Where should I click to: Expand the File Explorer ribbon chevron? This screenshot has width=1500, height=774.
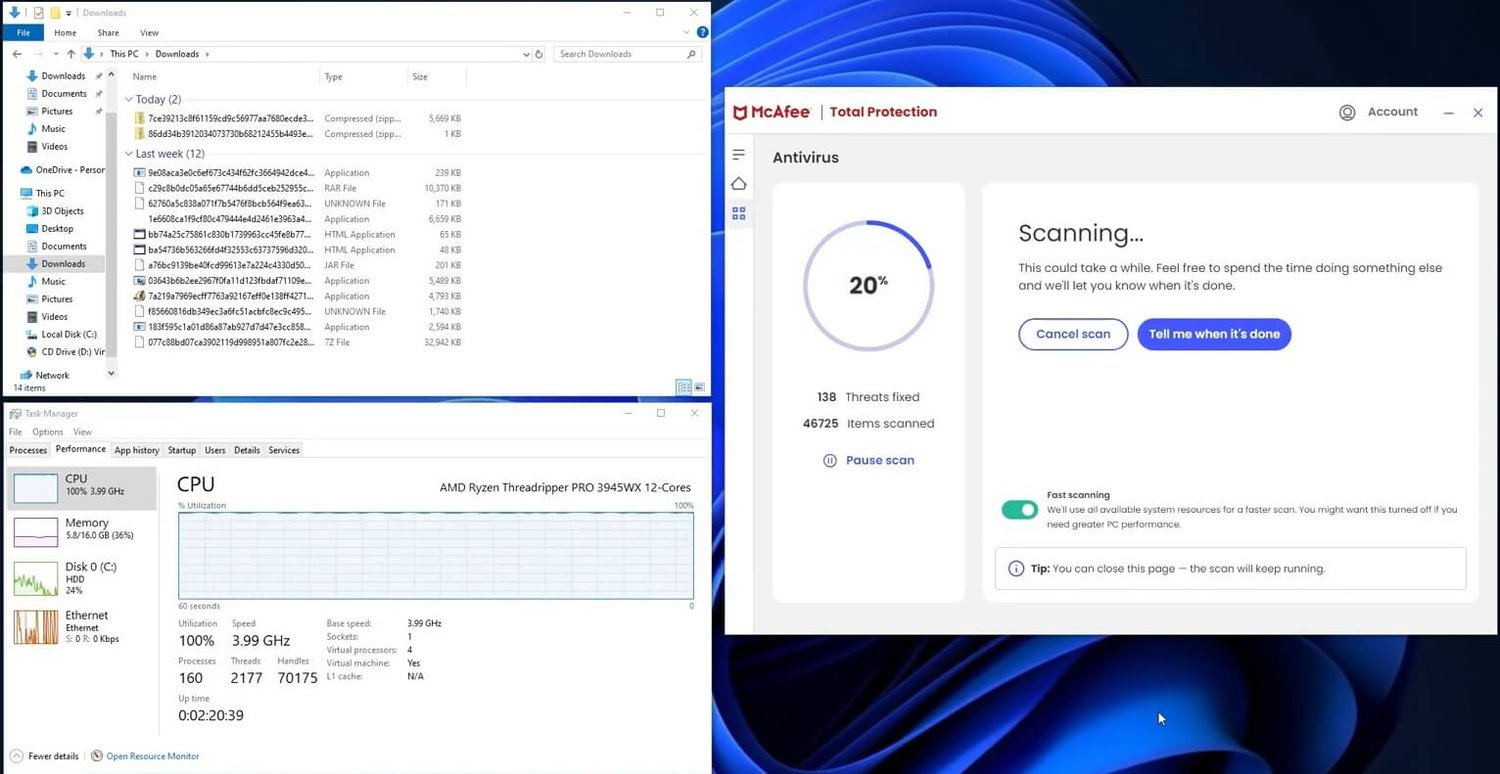click(x=684, y=33)
